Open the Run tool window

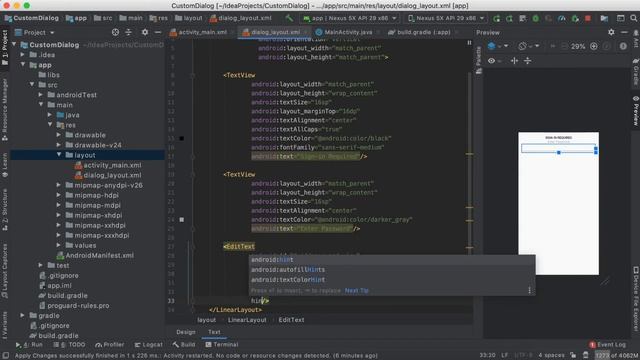[29, 345]
